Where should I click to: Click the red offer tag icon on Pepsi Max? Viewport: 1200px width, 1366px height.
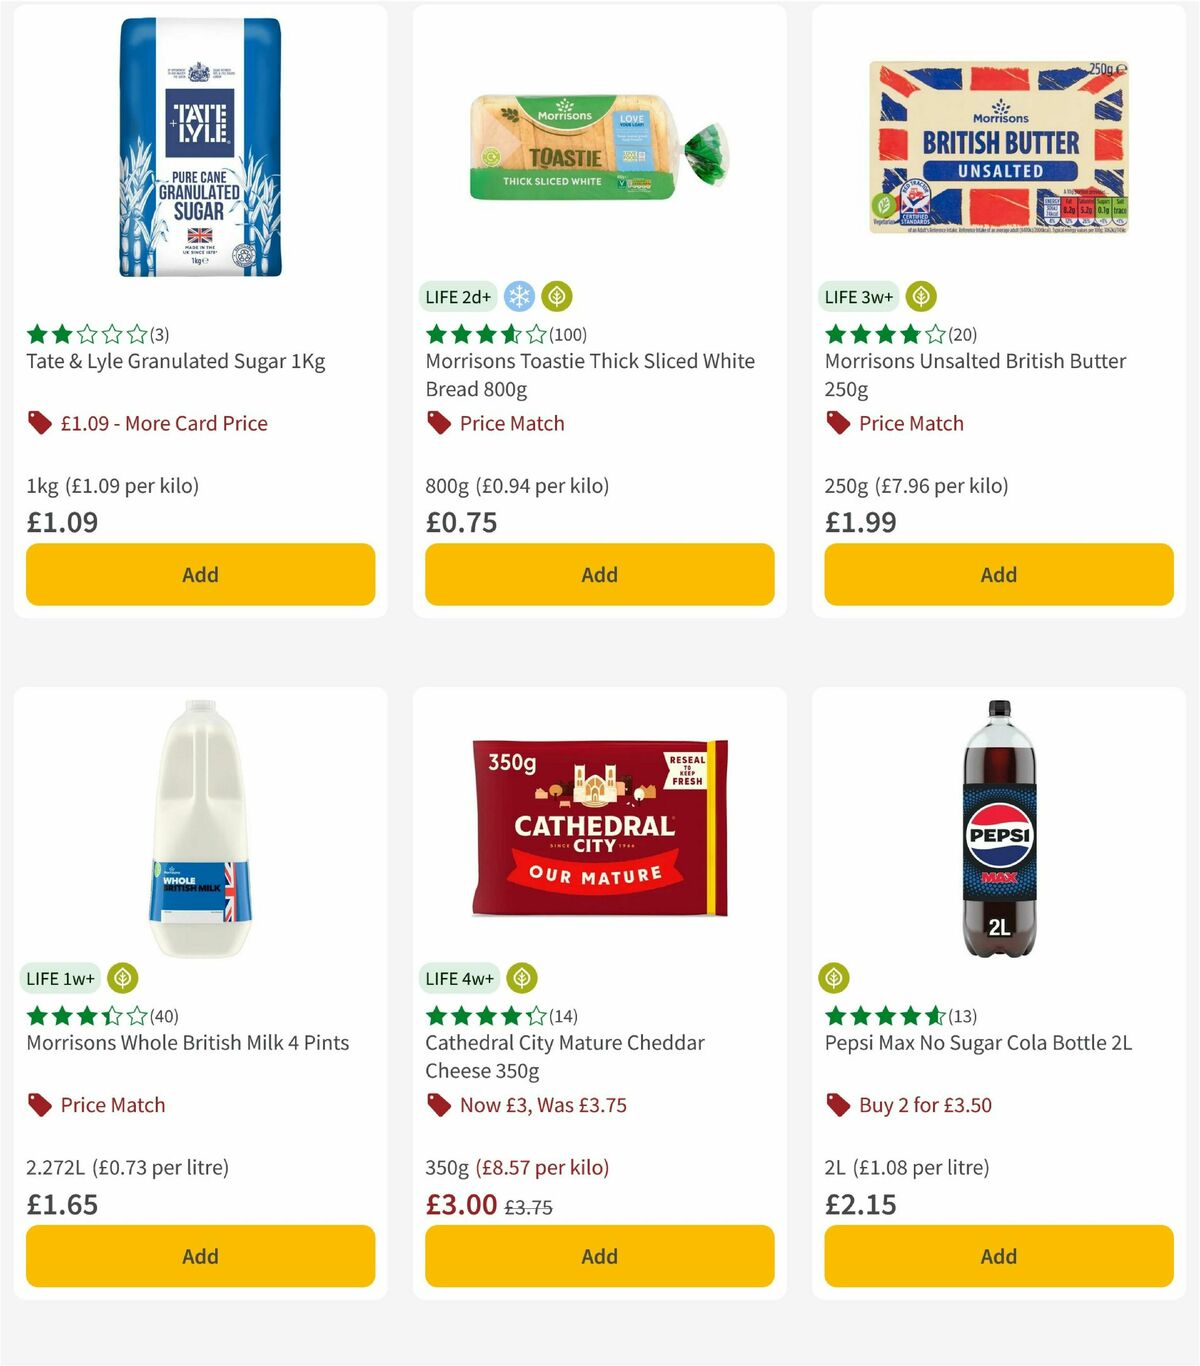pos(836,1106)
